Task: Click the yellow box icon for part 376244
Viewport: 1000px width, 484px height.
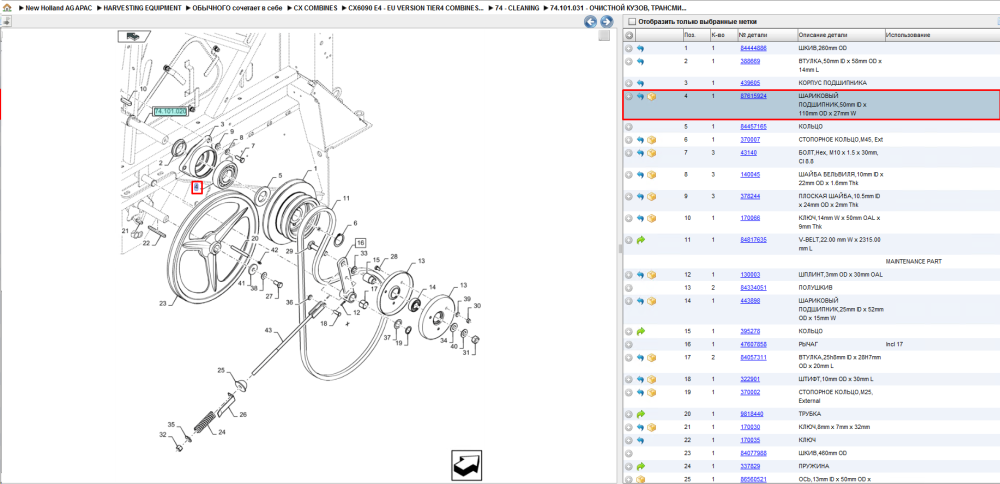Action: click(652, 197)
